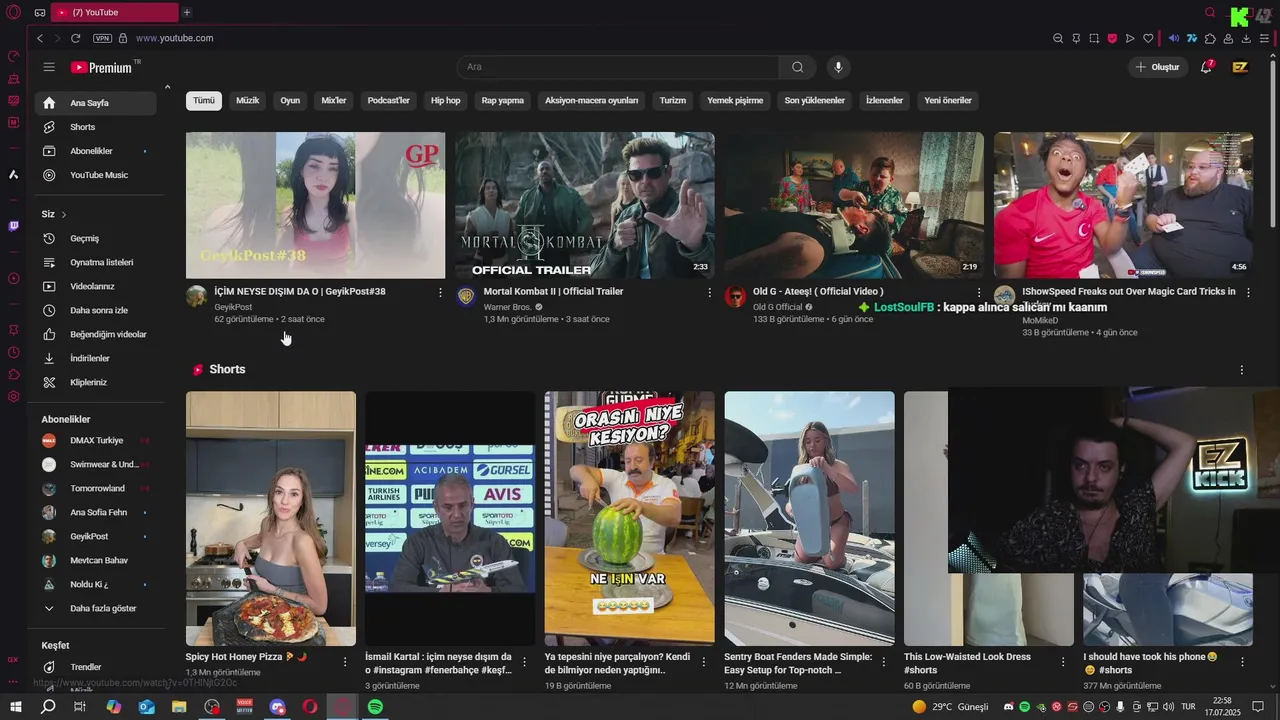Open Beğendiğim videolar list
Viewport: 1280px width, 720px height.
tap(96, 334)
